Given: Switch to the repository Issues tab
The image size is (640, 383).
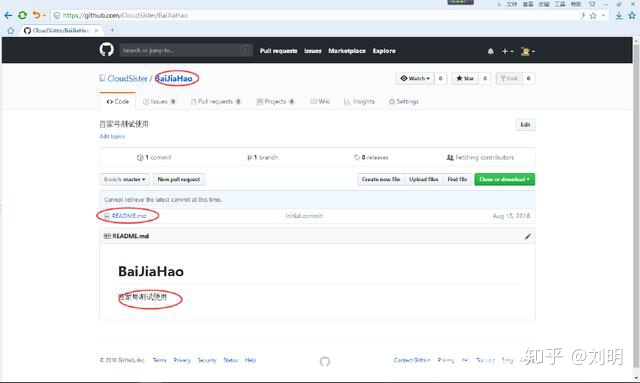Looking at the screenshot, I should click(x=159, y=102).
